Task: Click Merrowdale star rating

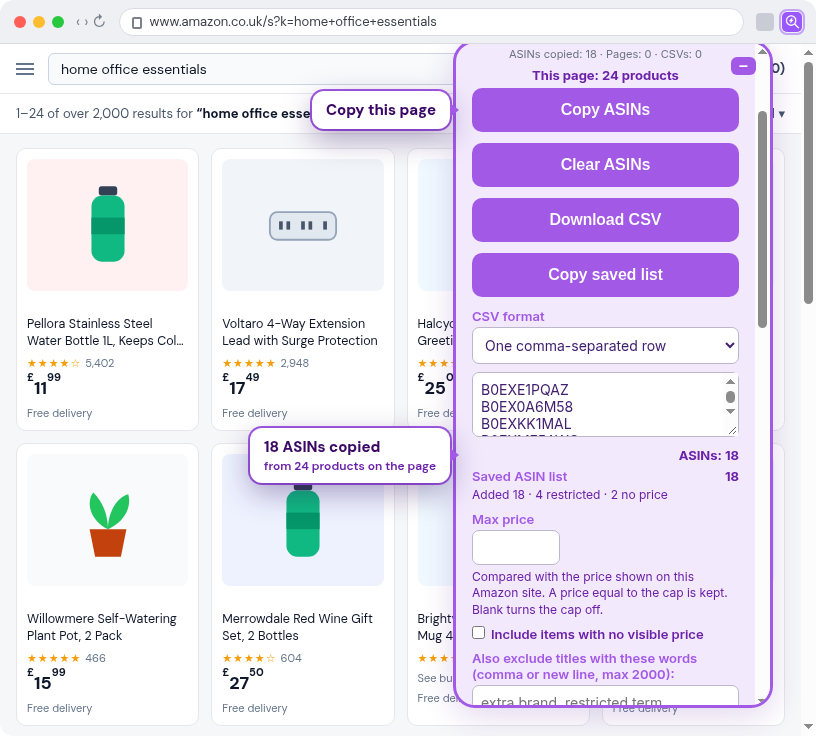Action: tap(249, 658)
